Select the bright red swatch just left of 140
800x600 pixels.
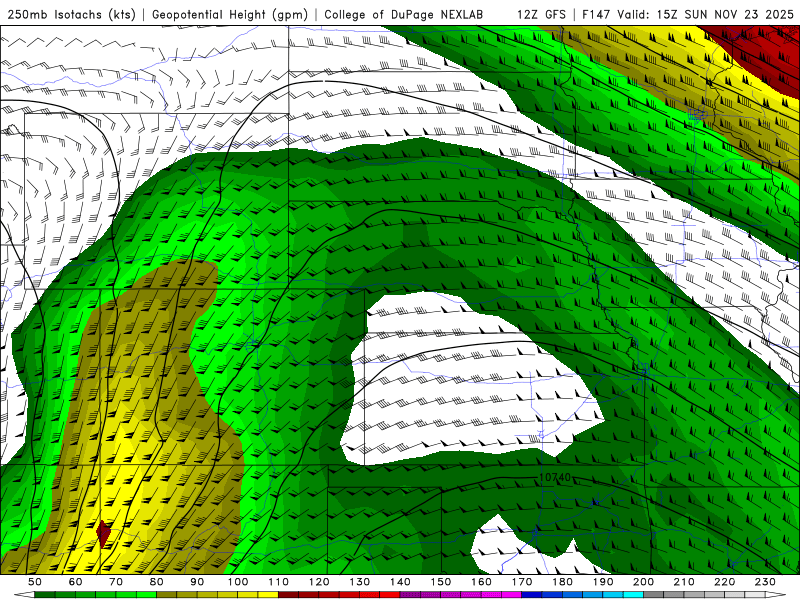click(x=390, y=595)
